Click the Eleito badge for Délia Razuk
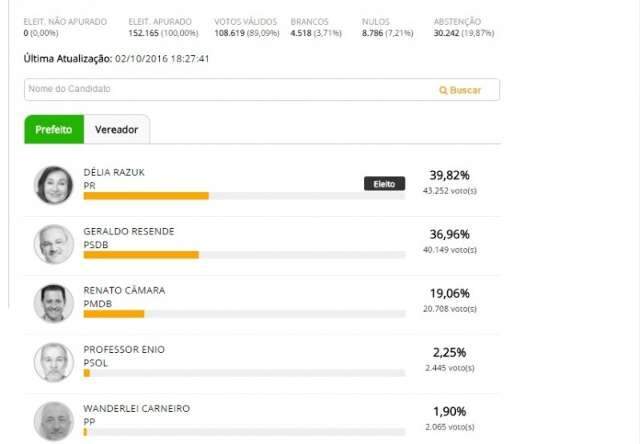Viewport: 640px width, 444px height. tap(384, 184)
